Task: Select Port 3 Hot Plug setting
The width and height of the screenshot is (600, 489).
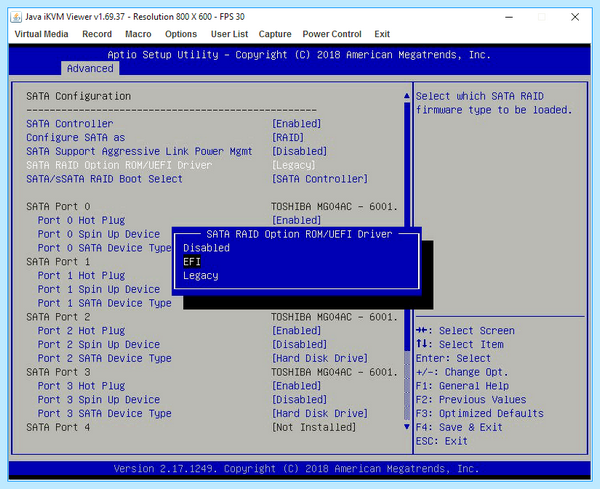Action: coord(81,386)
